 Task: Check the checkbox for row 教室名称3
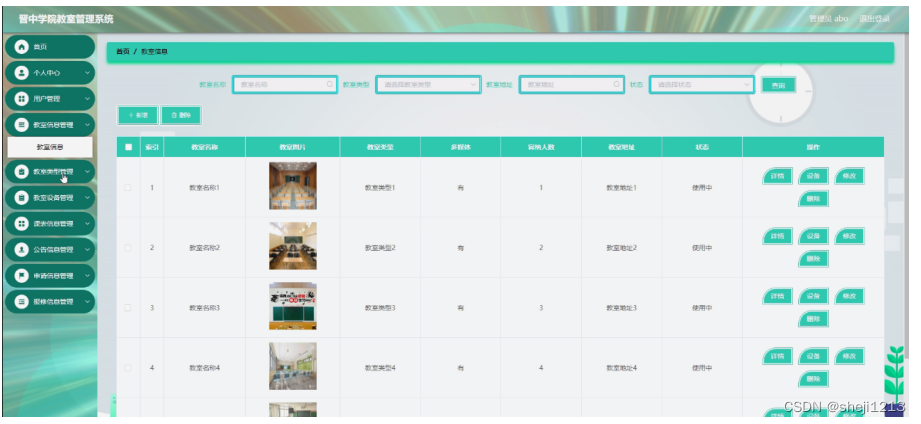click(x=128, y=308)
